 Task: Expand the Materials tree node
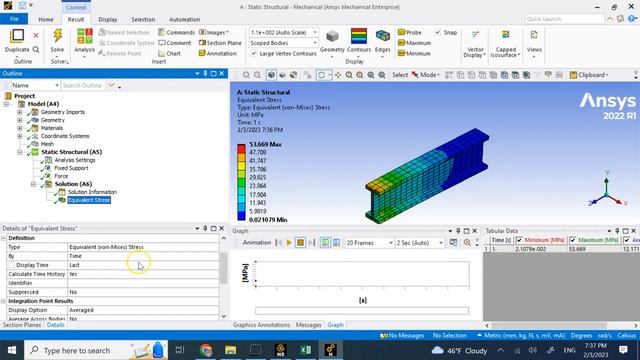coord(20,128)
